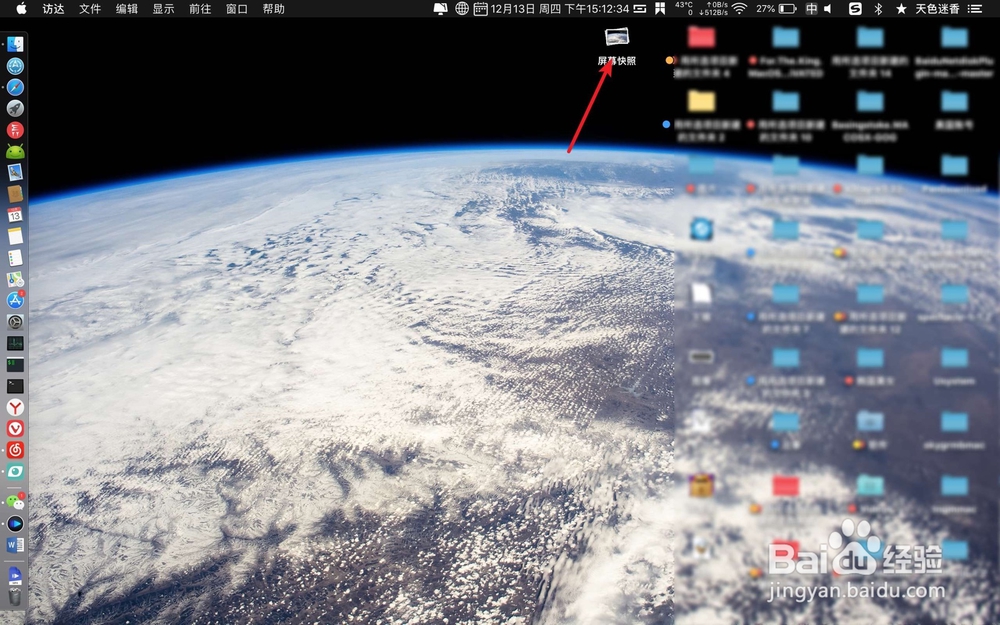The width and height of the screenshot is (1000, 625).
Task: Open Activity Monitor in the Dock
Action: [x=15, y=343]
